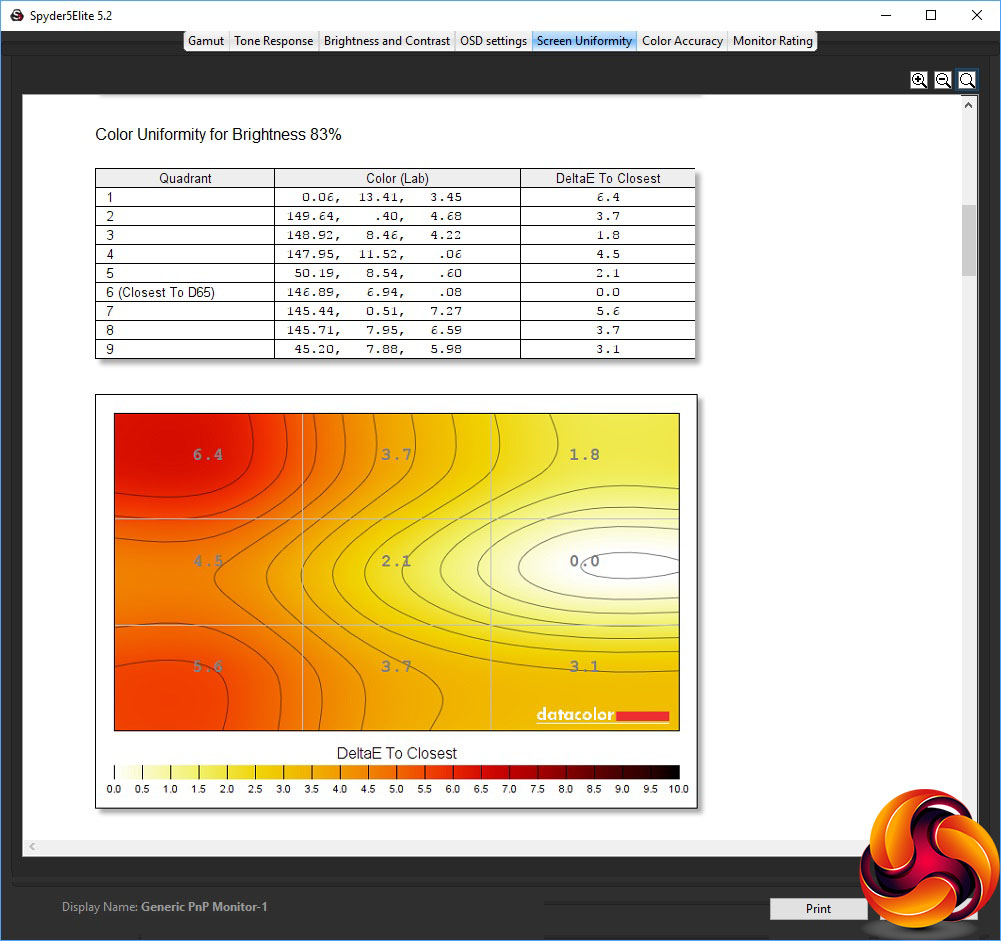Click the 3.1 value on the heatmap
The height and width of the screenshot is (941, 1001).
(584, 666)
